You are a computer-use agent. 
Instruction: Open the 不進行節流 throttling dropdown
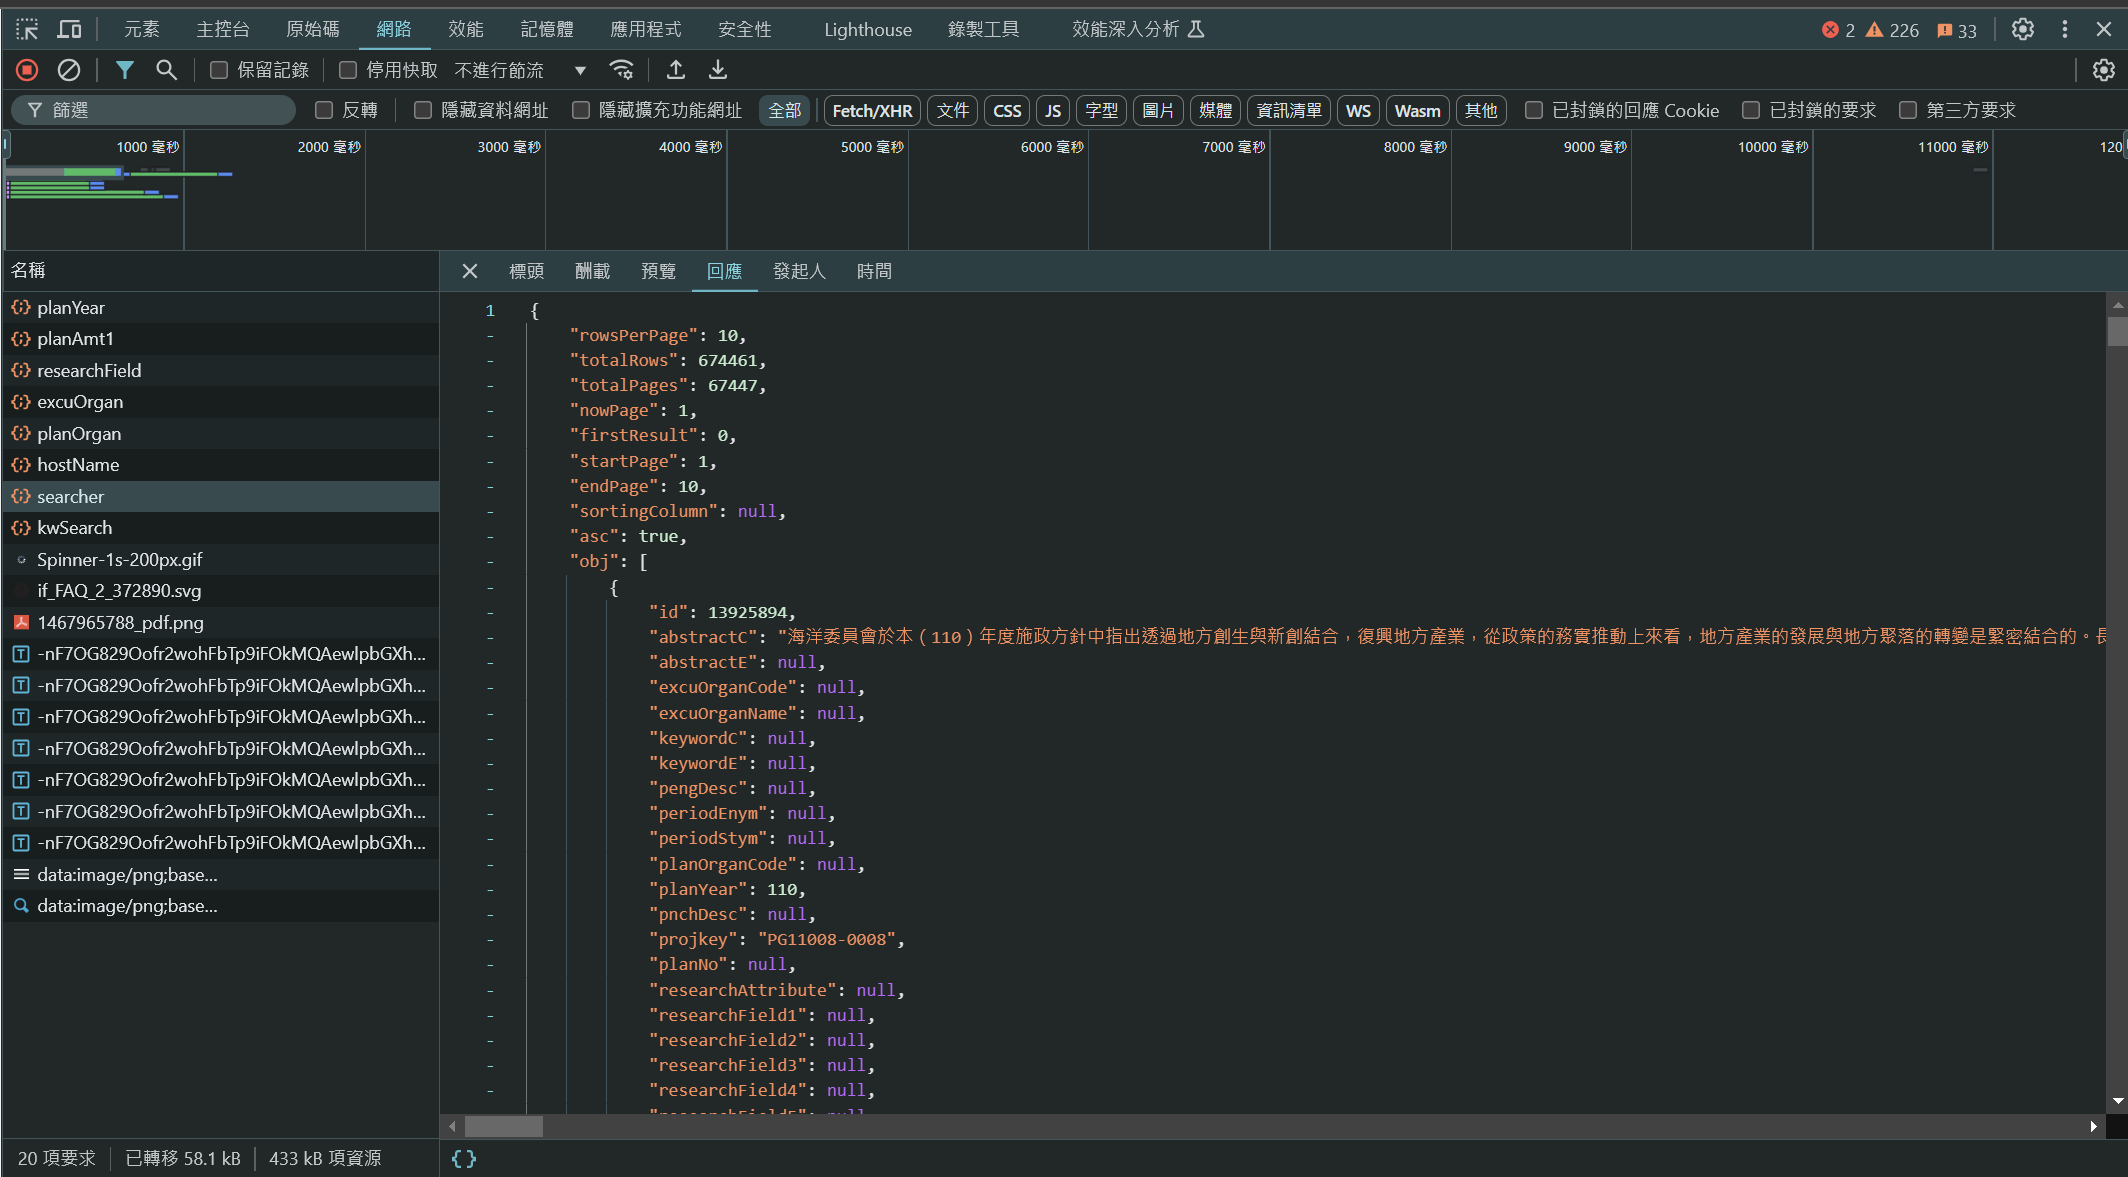point(520,70)
